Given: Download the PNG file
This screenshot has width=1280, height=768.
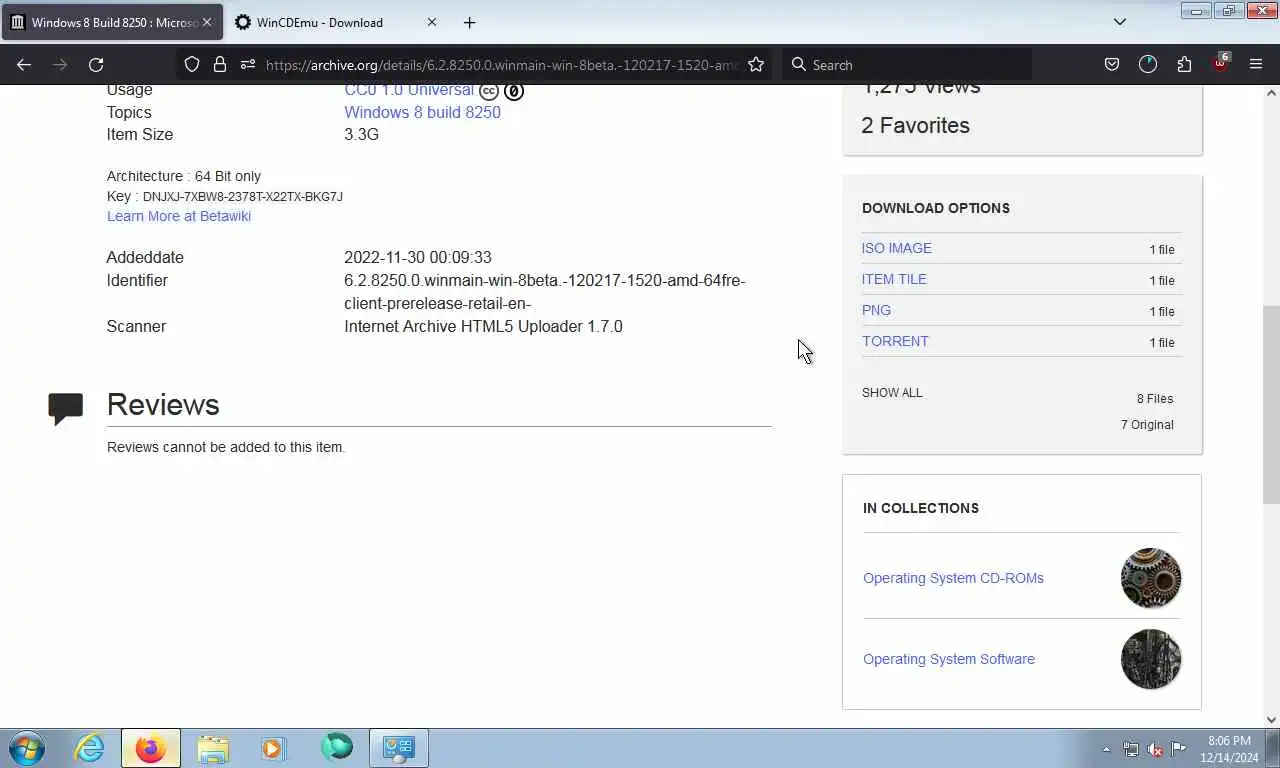Looking at the screenshot, I should pyautogui.click(x=876, y=310).
